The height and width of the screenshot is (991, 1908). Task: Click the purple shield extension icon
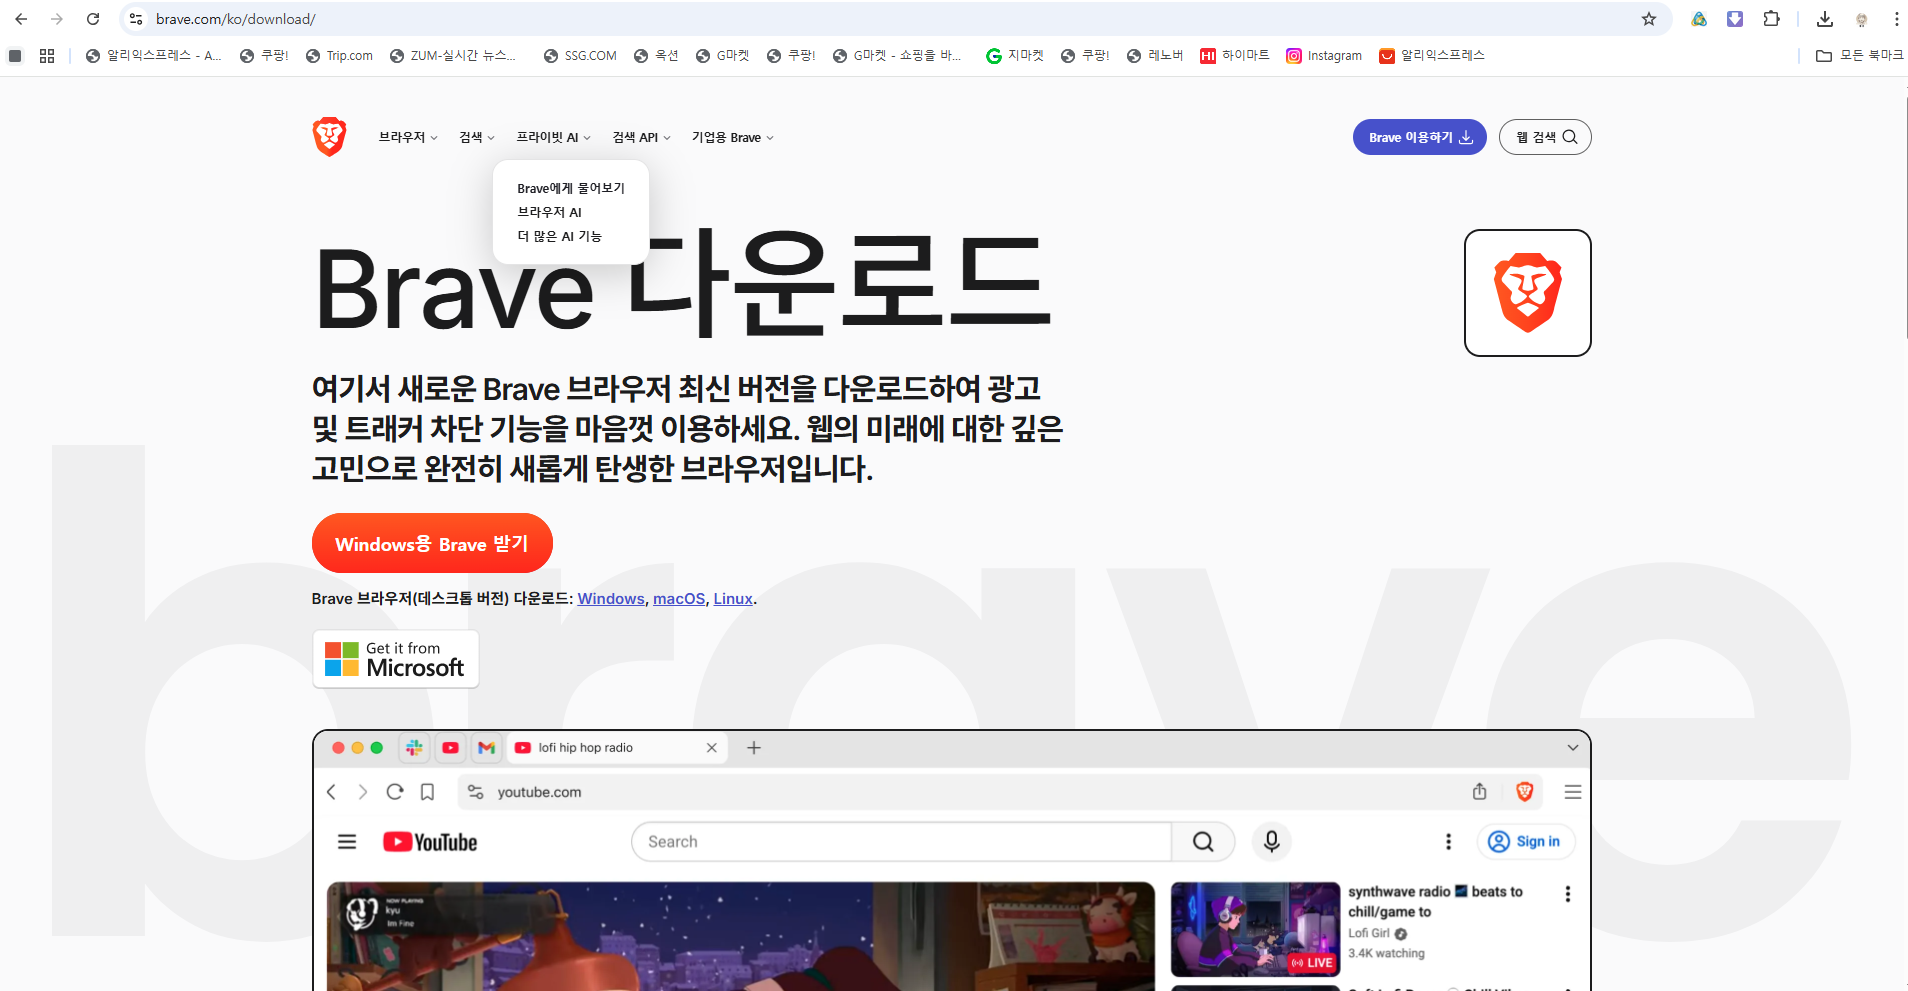1735,19
